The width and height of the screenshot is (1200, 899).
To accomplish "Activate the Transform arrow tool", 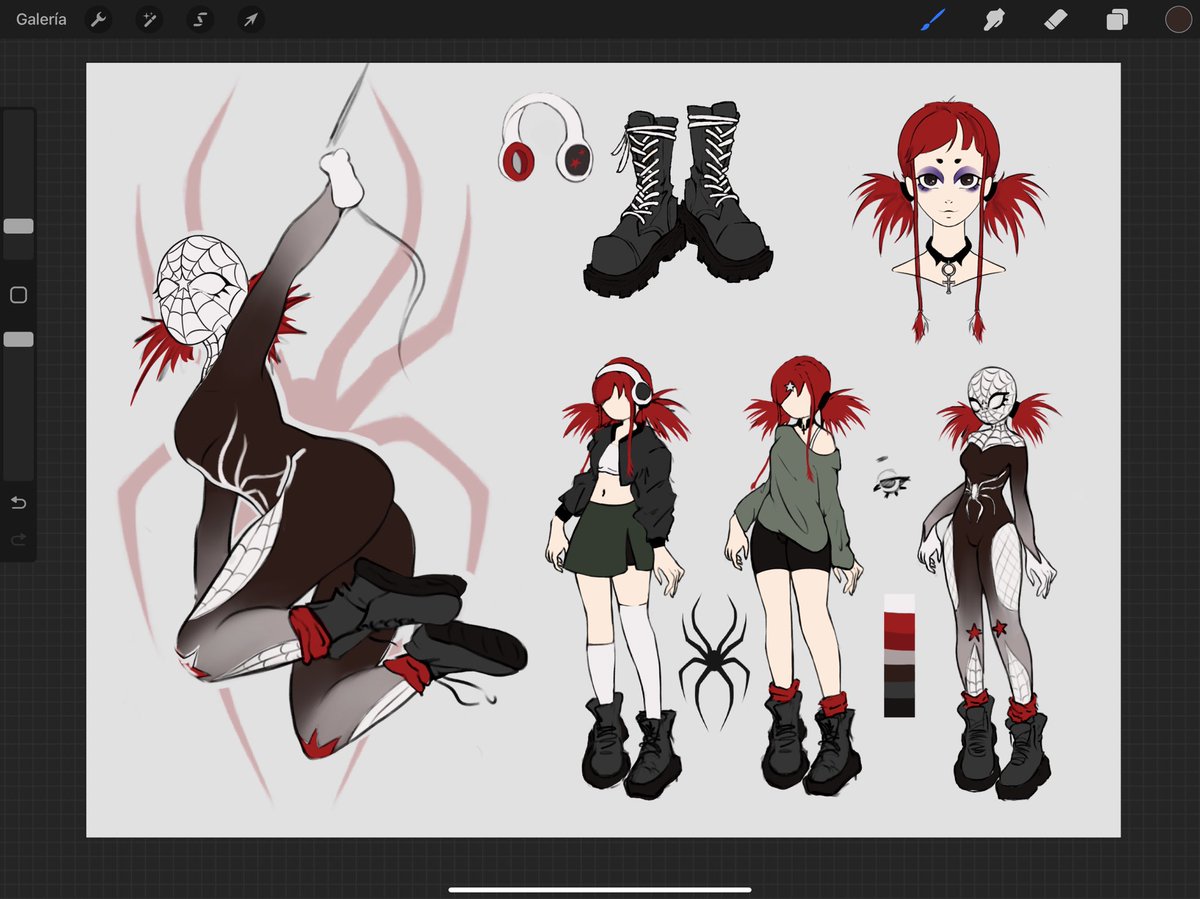I will point(251,19).
